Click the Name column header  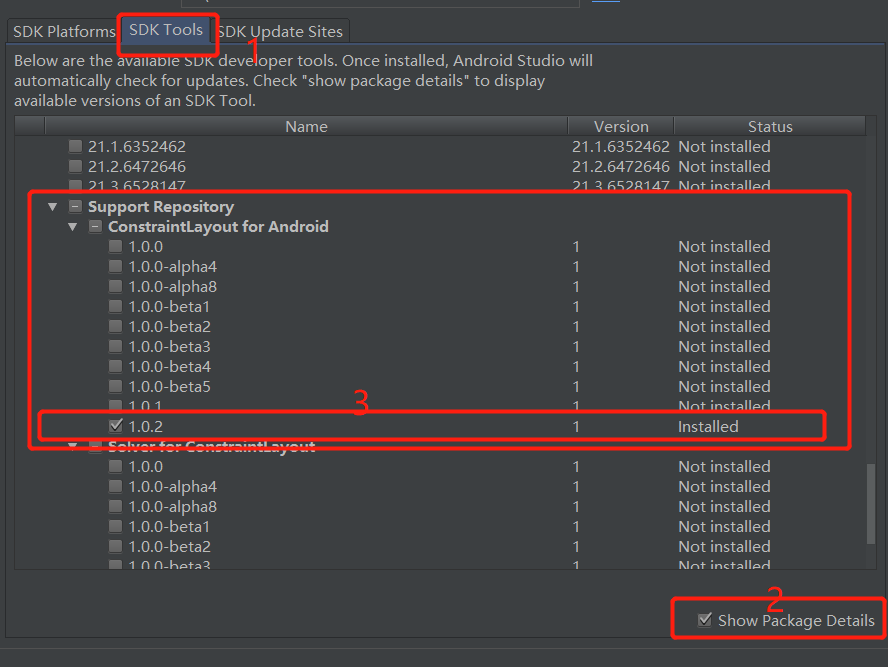coord(306,126)
